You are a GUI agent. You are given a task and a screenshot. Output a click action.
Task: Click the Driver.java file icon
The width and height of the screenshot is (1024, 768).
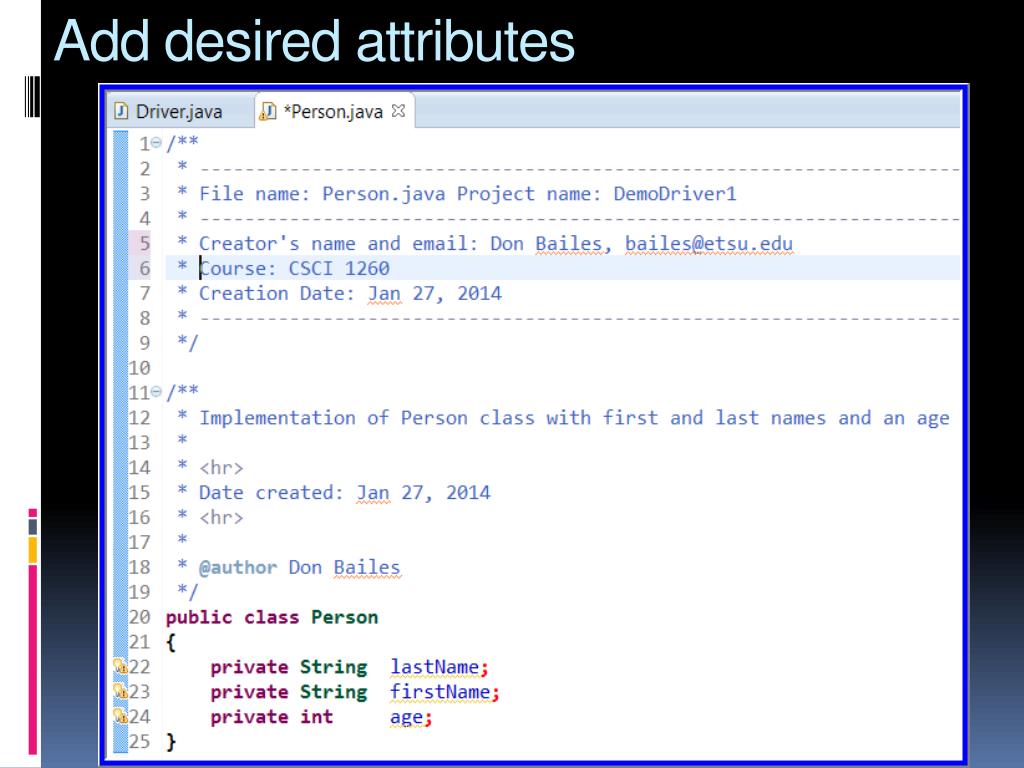[x=121, y=112]
